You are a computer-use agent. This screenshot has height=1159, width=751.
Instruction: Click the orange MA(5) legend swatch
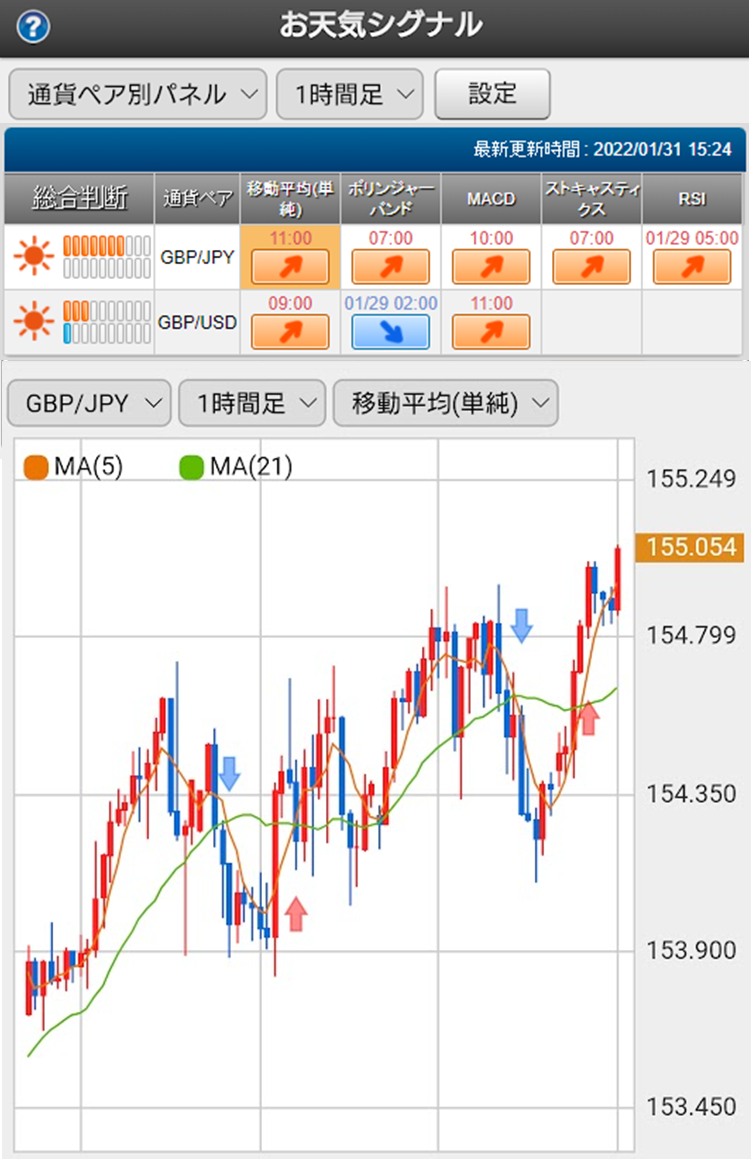[36, 467]
